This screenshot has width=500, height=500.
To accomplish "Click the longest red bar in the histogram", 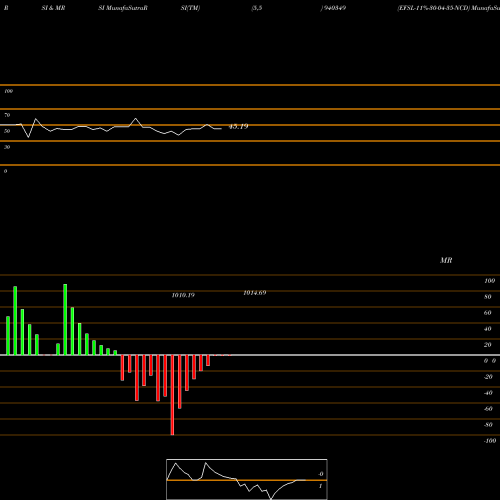I will 172,395.
